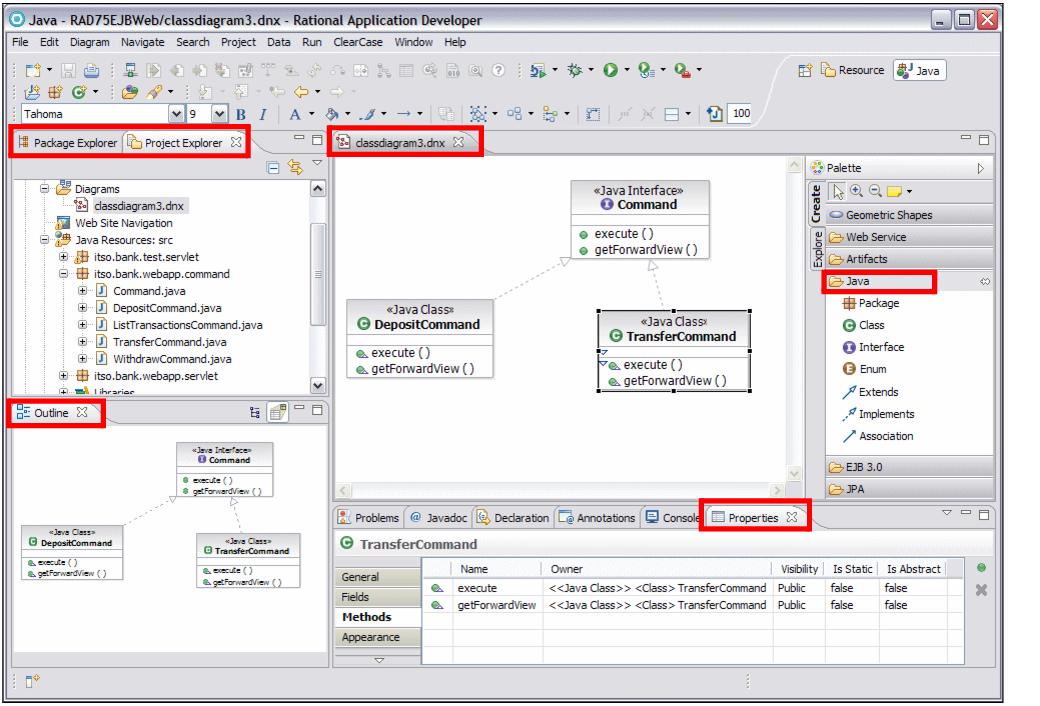Toggle the Outline tree view mode button

[x=255, y=413]
